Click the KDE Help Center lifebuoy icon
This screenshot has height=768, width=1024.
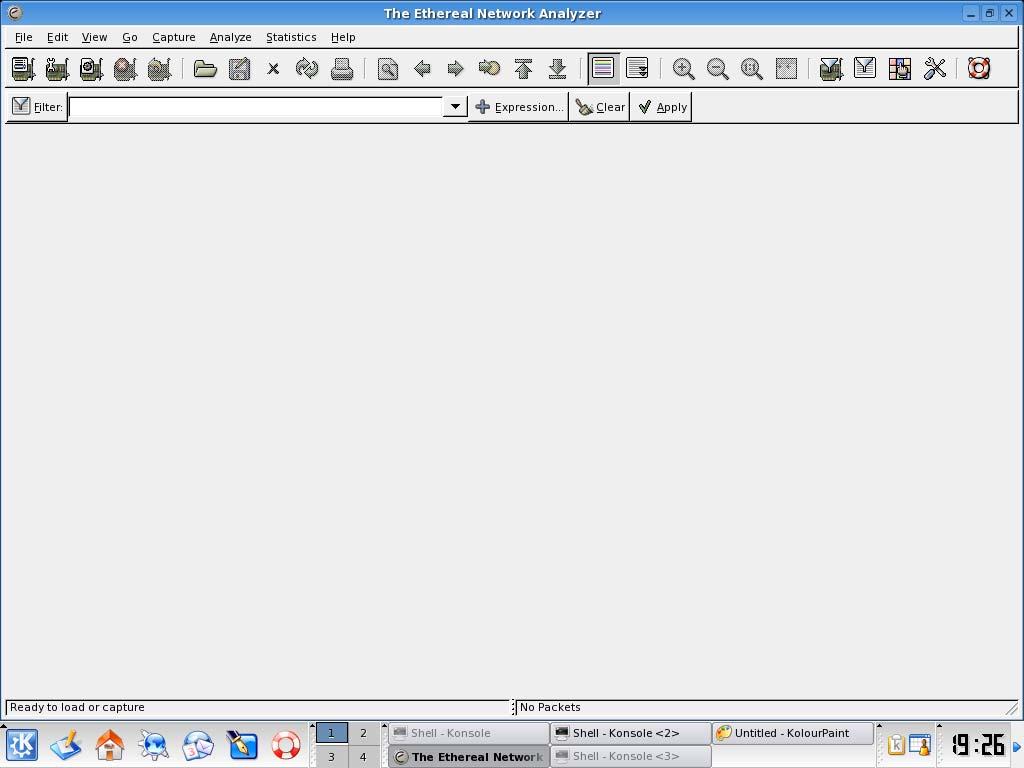point(285,745)
